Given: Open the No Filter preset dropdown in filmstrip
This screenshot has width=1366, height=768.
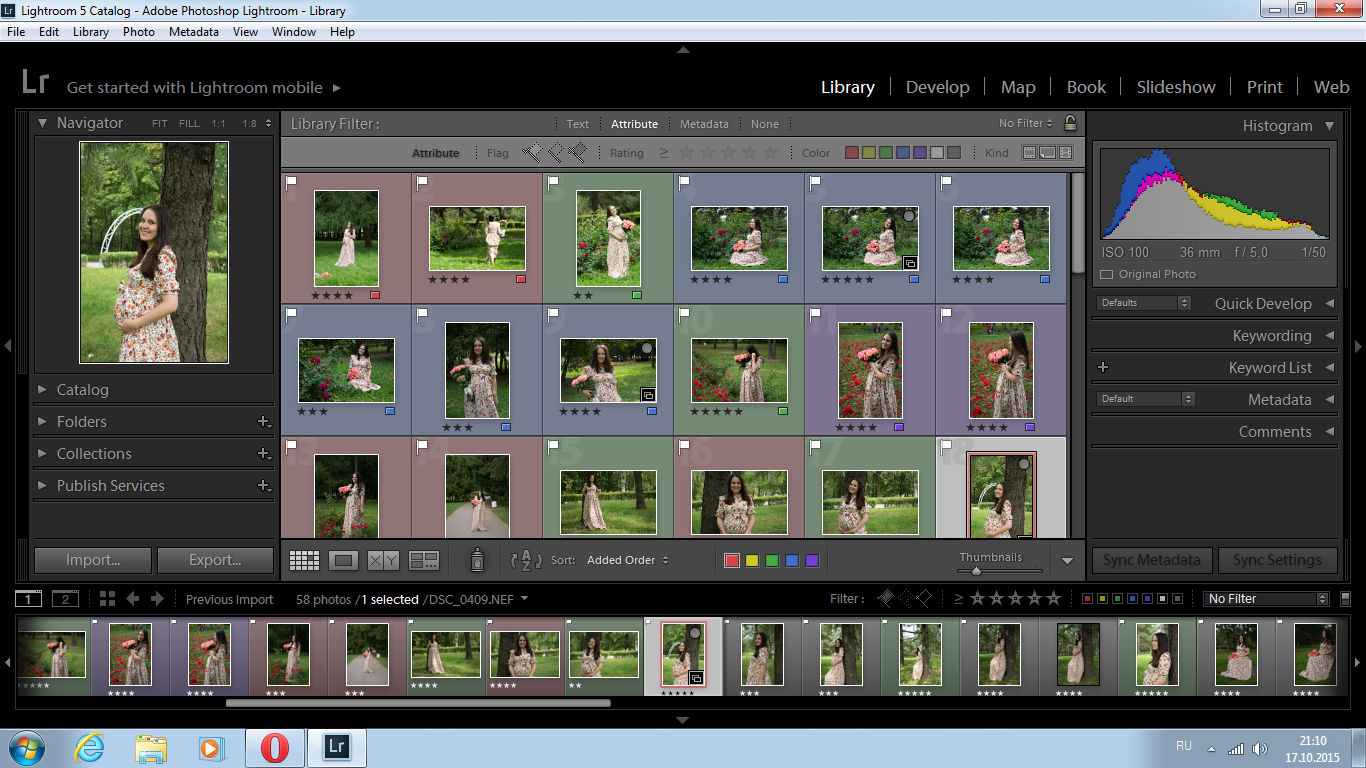Looking at the screenshot, I should click(1266, 599).
